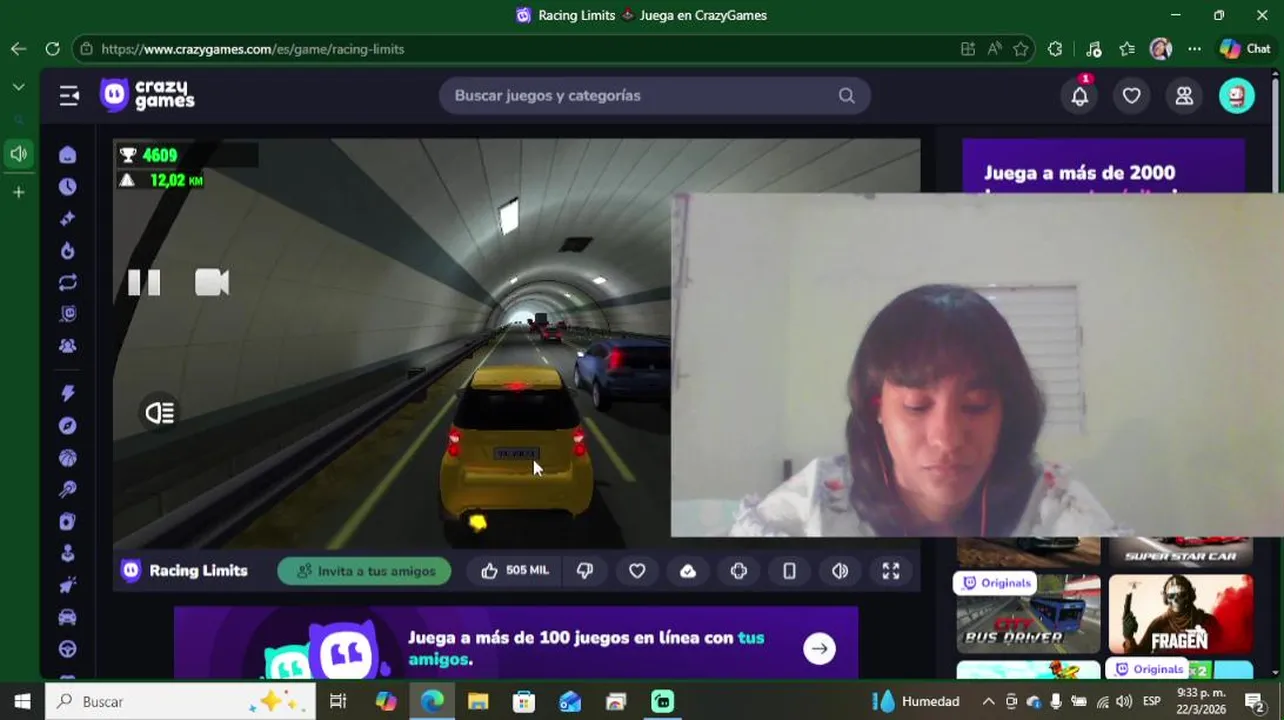Click the search magnifier icon
This screenshot has width=1284, height=720.
tap(846, 96)
